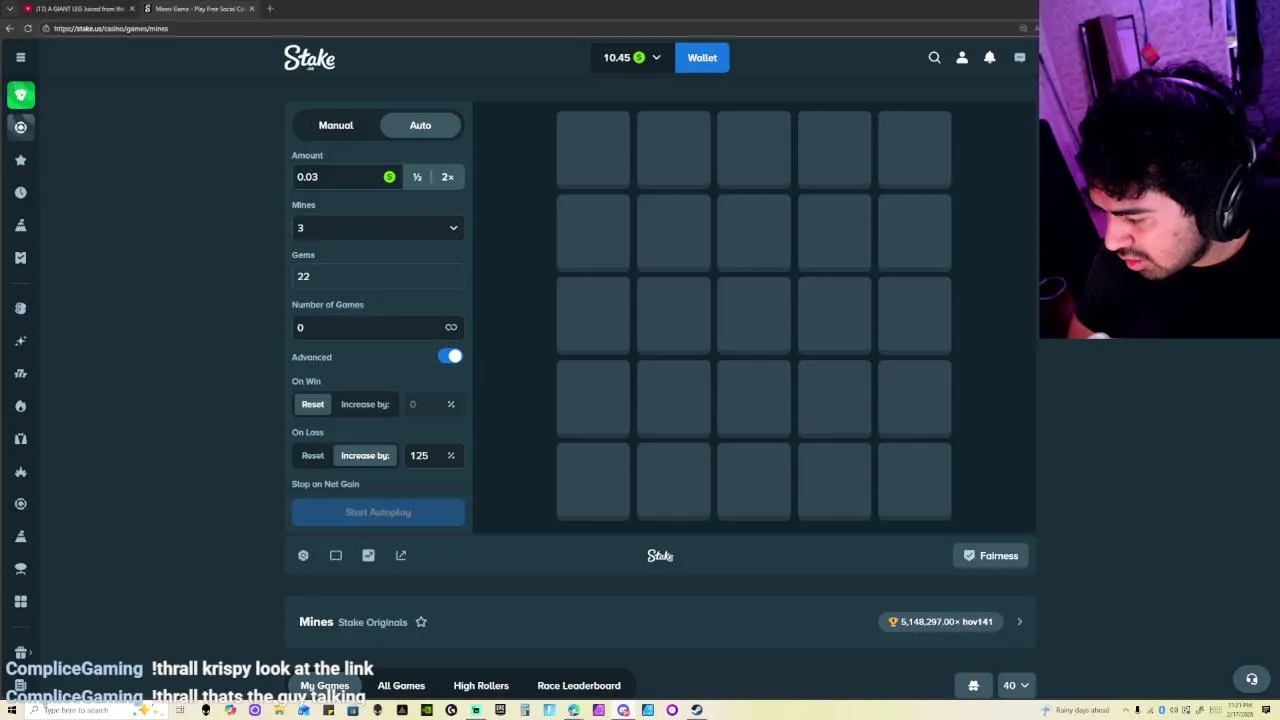Open the search magnifier in header

click(x=934, y=58)
